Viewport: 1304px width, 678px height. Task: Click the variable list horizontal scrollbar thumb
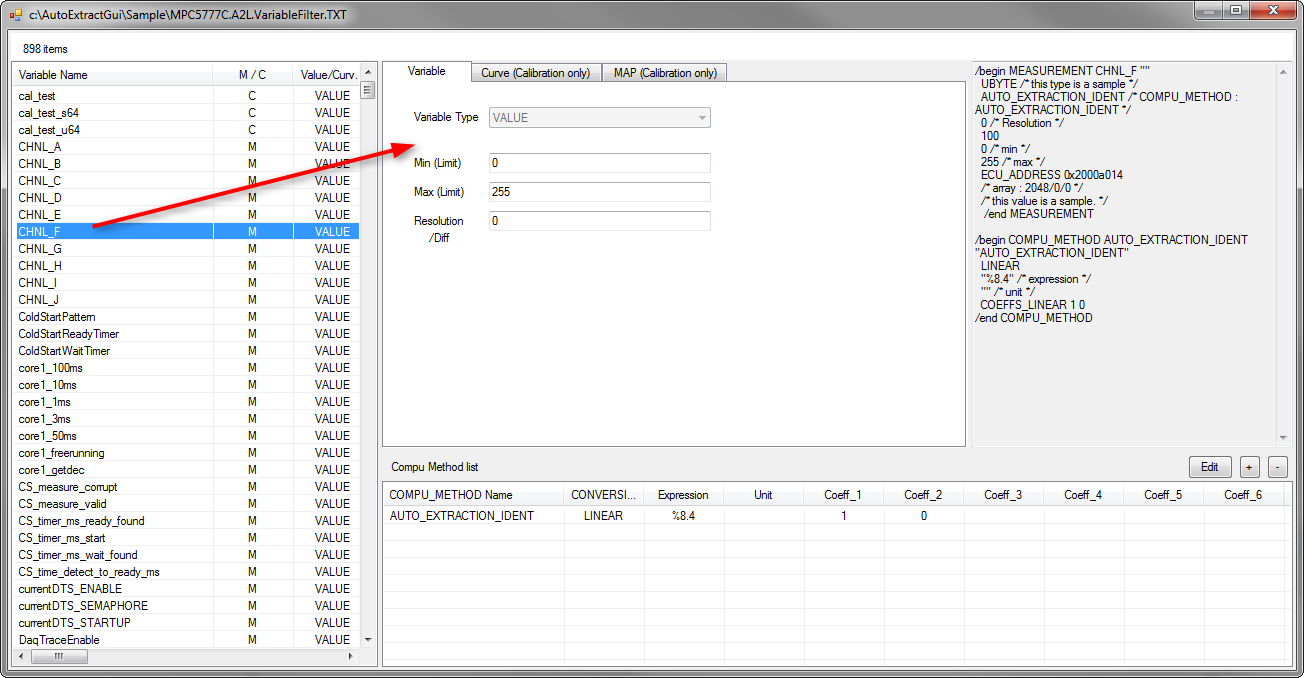click(x=59, y=656)
